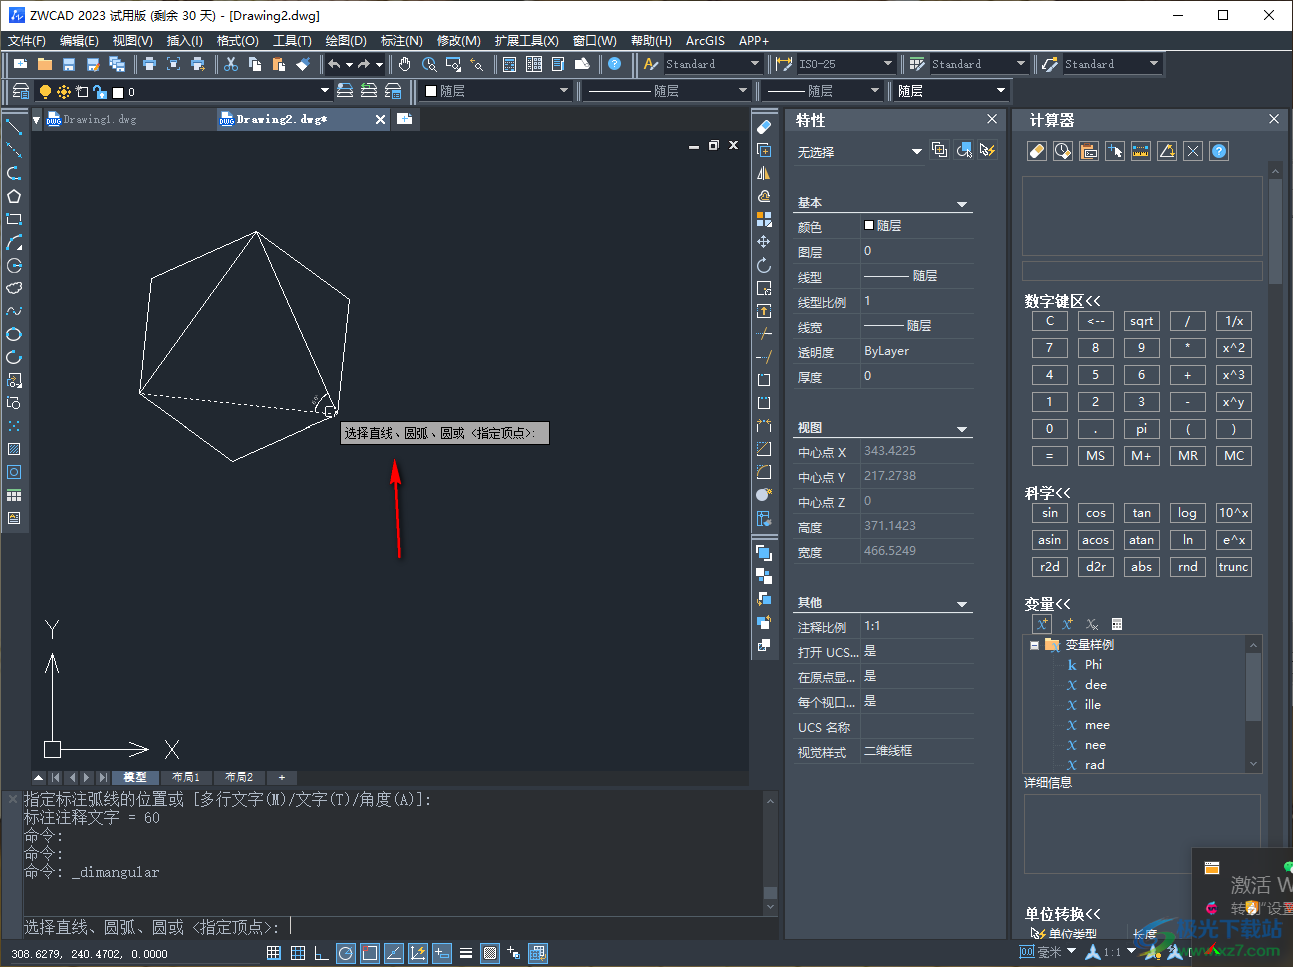Select the Hatch fill tool
This screenshot has height=967, width=1293.
click(x=14, y=449)
